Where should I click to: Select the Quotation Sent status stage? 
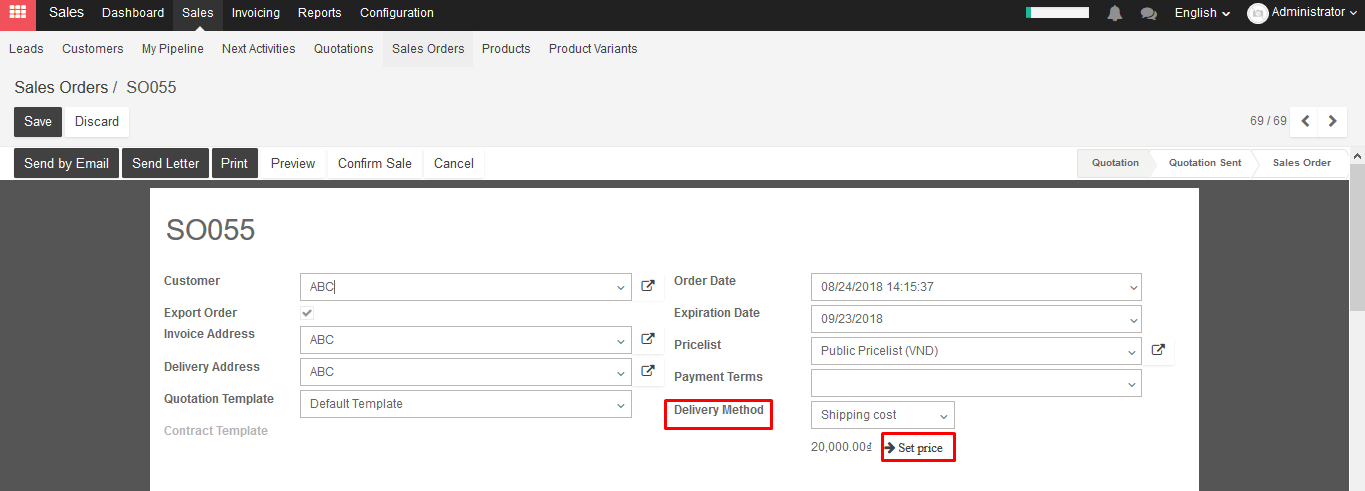(x=1204, y=163)
